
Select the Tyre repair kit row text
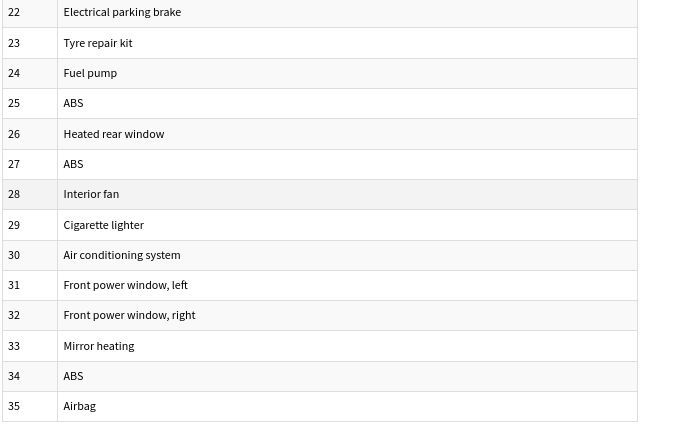pos(98,43)
